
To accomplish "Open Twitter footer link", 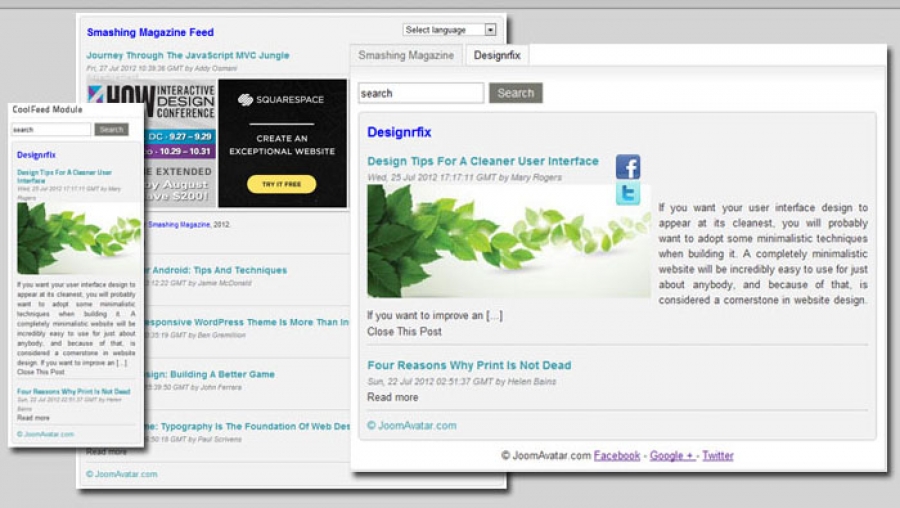I will coord(717,455).
